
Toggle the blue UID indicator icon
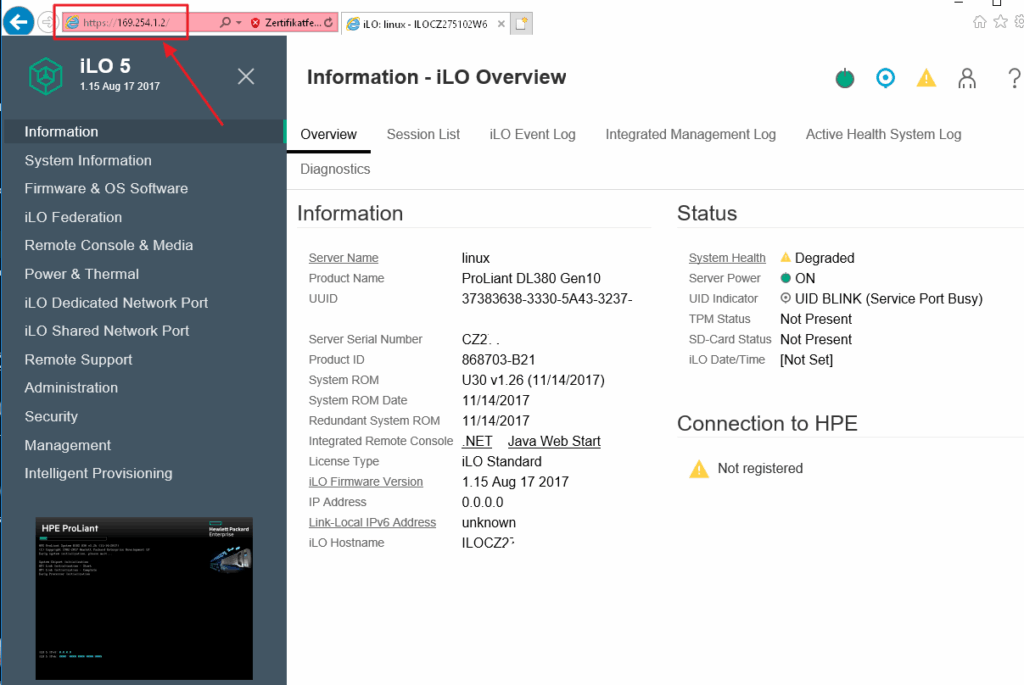coord(885,78)
